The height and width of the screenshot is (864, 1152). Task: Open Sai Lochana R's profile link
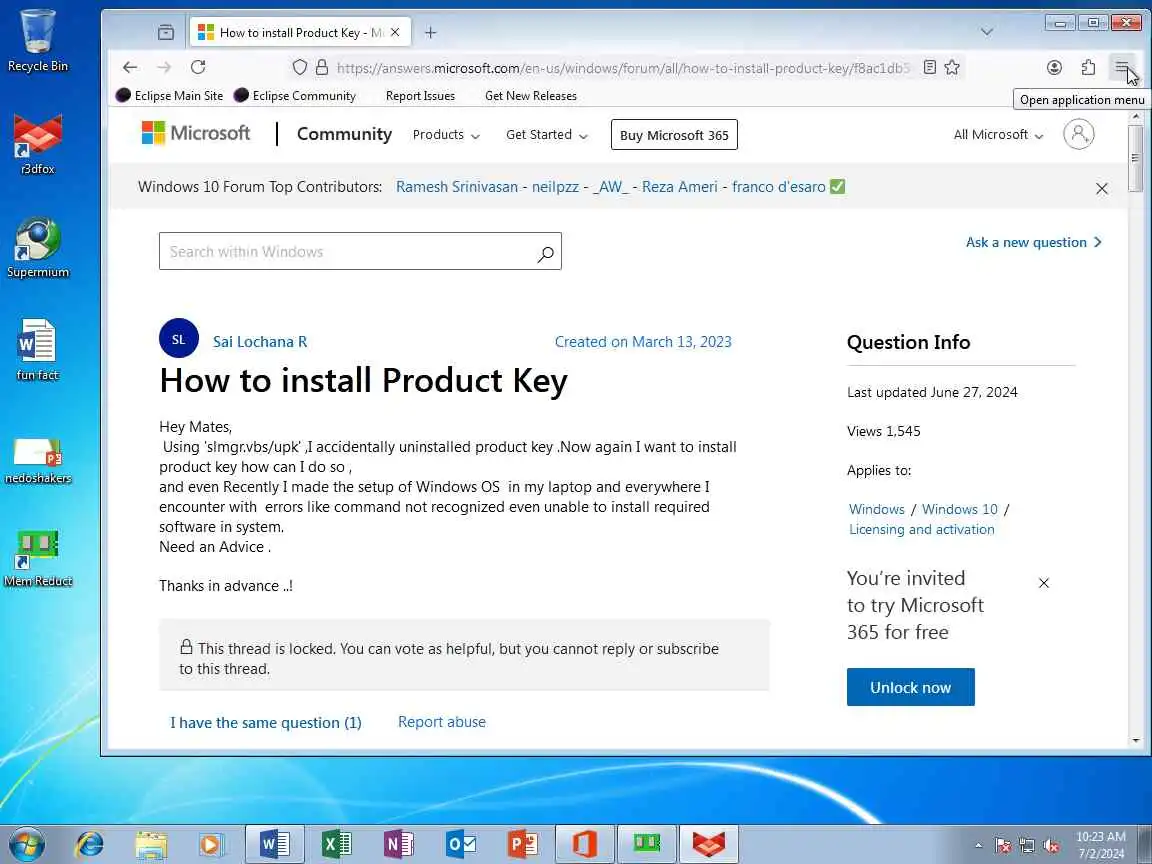click(x=260, y=342)
